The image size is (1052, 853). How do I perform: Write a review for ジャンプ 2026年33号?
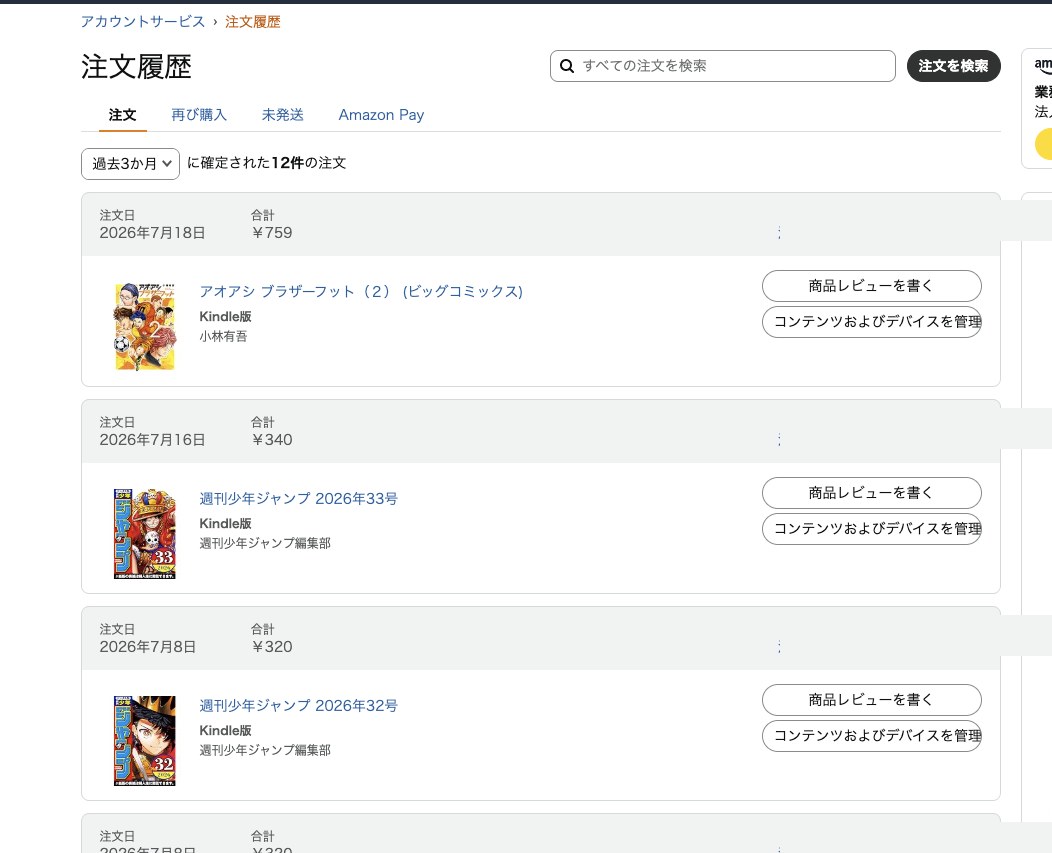click(x=872, y=493)
